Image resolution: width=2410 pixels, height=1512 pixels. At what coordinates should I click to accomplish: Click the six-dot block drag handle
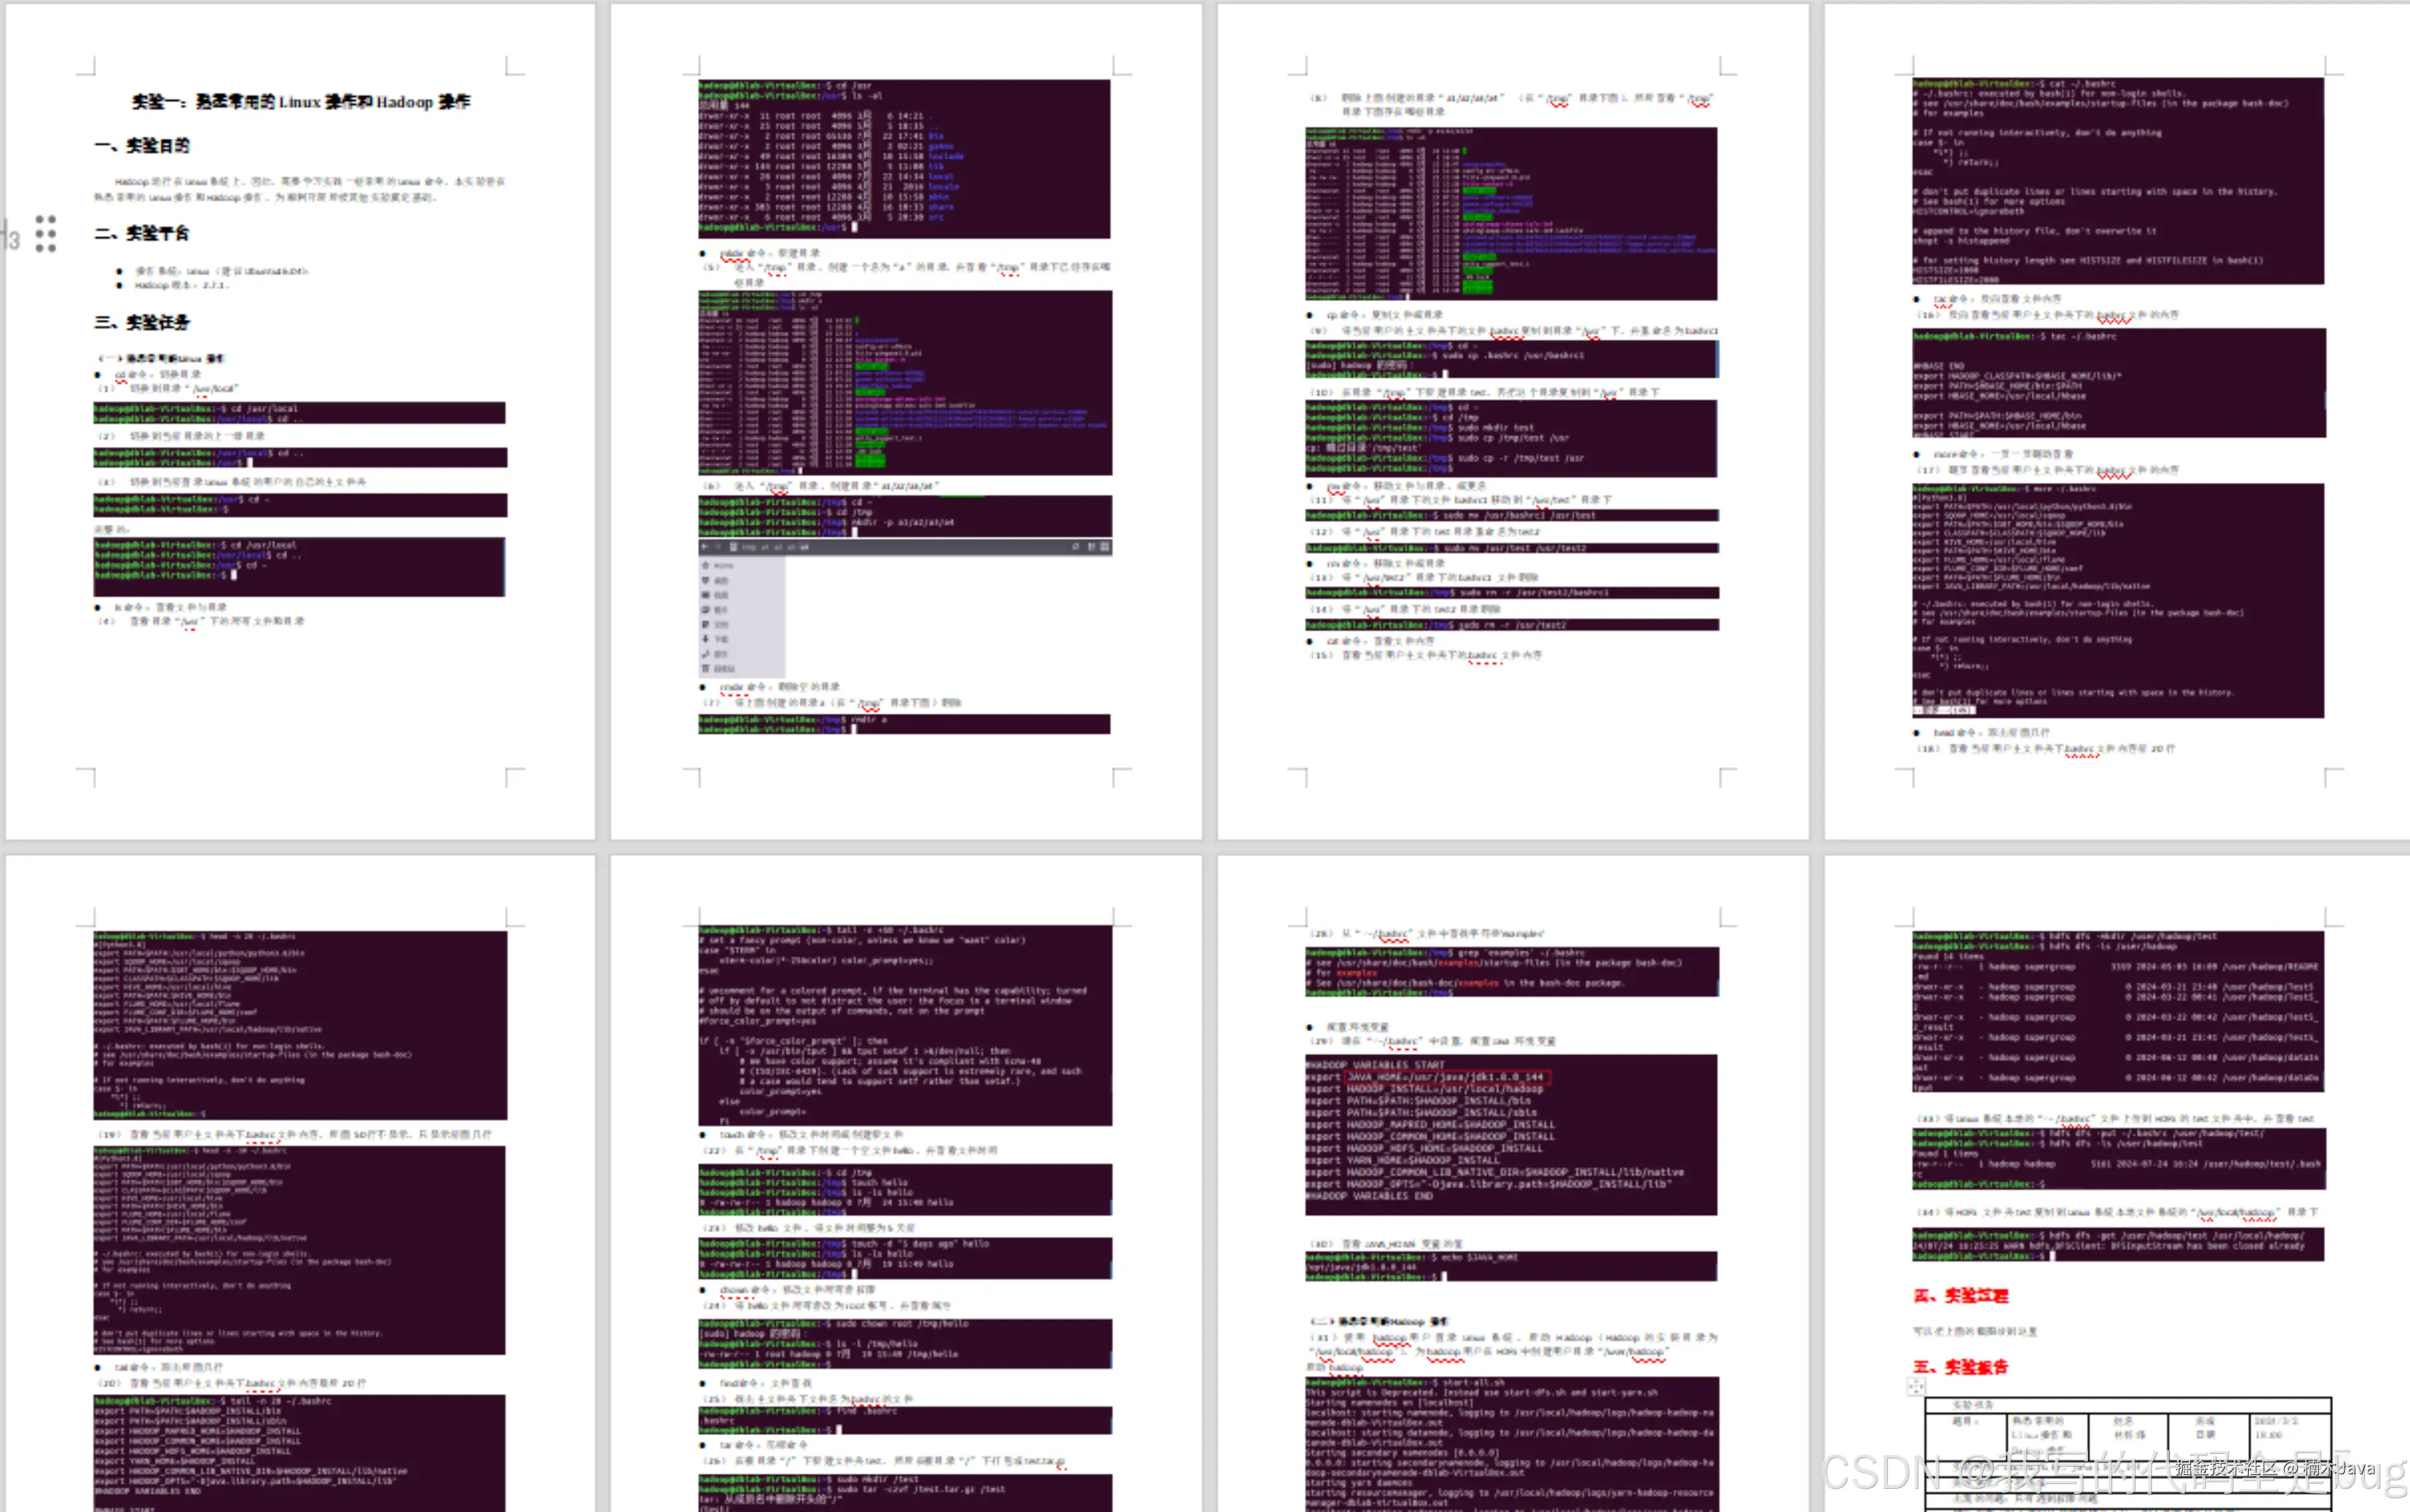point(46,233)
